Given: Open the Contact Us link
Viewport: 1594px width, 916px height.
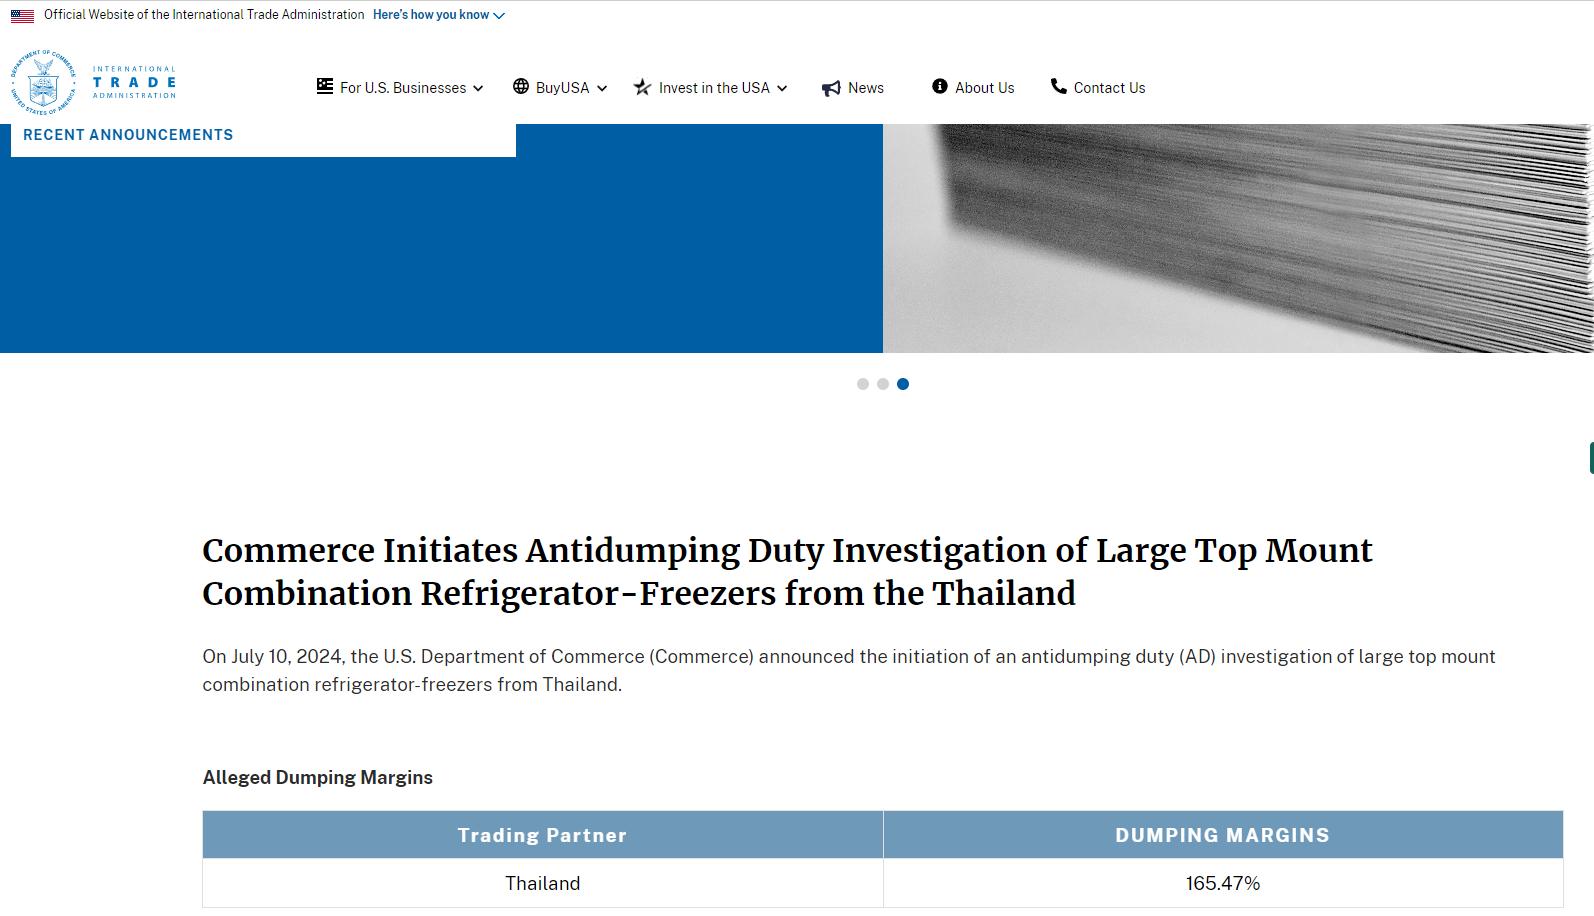Looking at the screenshot, I should [x=1109, y=88].
